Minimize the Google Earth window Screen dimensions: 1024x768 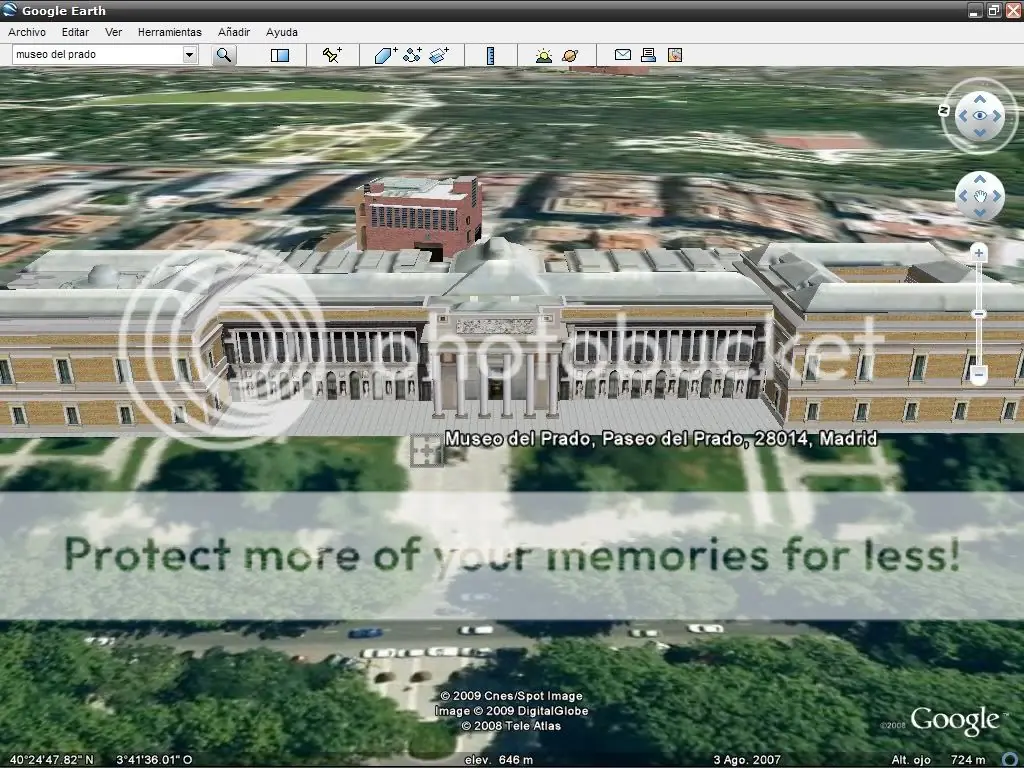pyautogui.click(x=975, y=10)
